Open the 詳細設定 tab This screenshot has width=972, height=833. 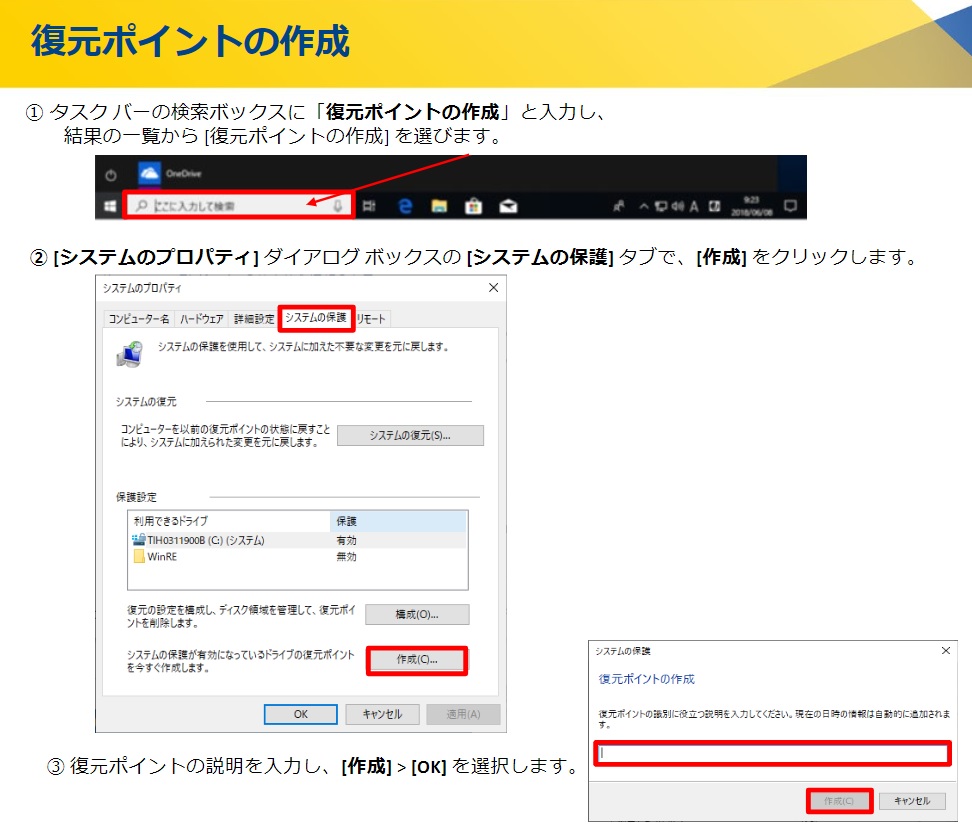(x=254, y=319)
